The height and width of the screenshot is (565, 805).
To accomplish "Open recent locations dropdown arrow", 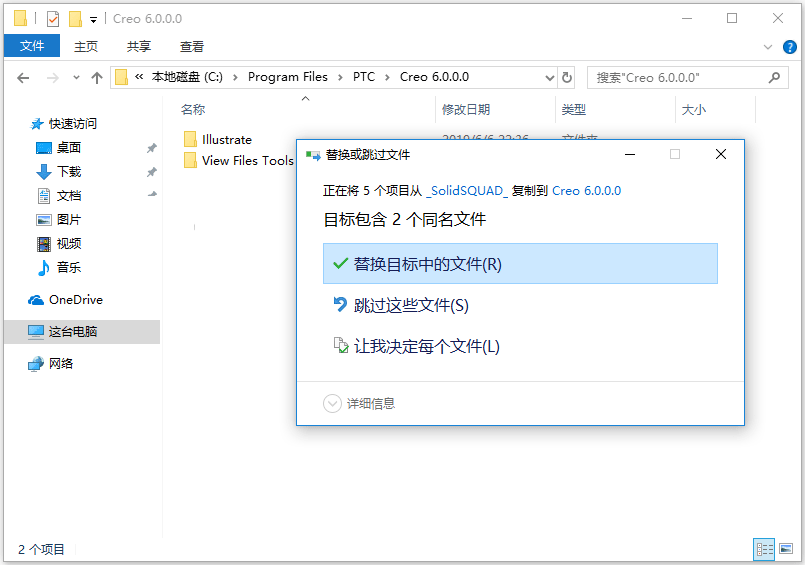I will tap(76, 78).
